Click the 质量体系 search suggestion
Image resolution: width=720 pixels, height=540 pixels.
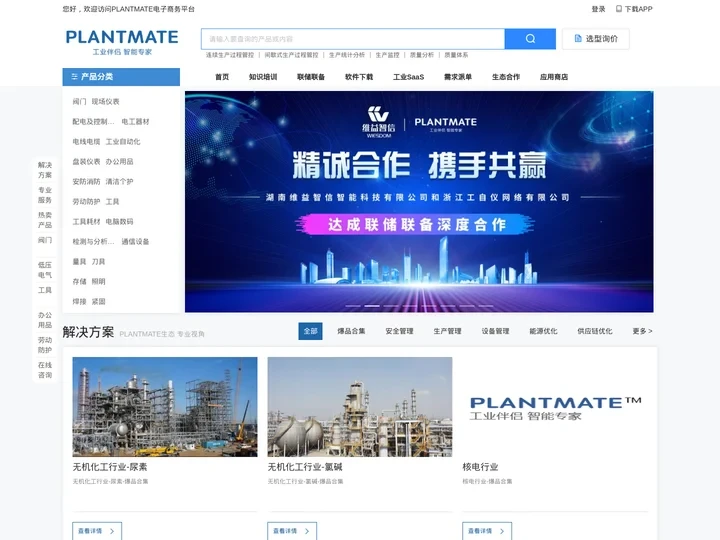[456, 55]
